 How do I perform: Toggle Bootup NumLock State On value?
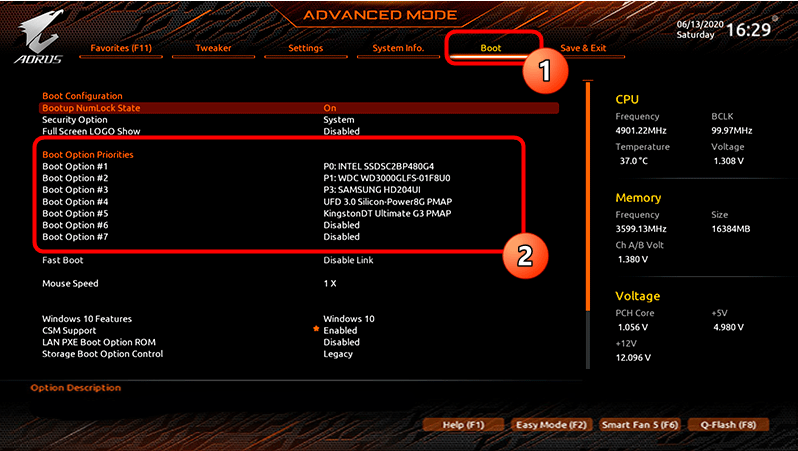[x=330, y=108]
